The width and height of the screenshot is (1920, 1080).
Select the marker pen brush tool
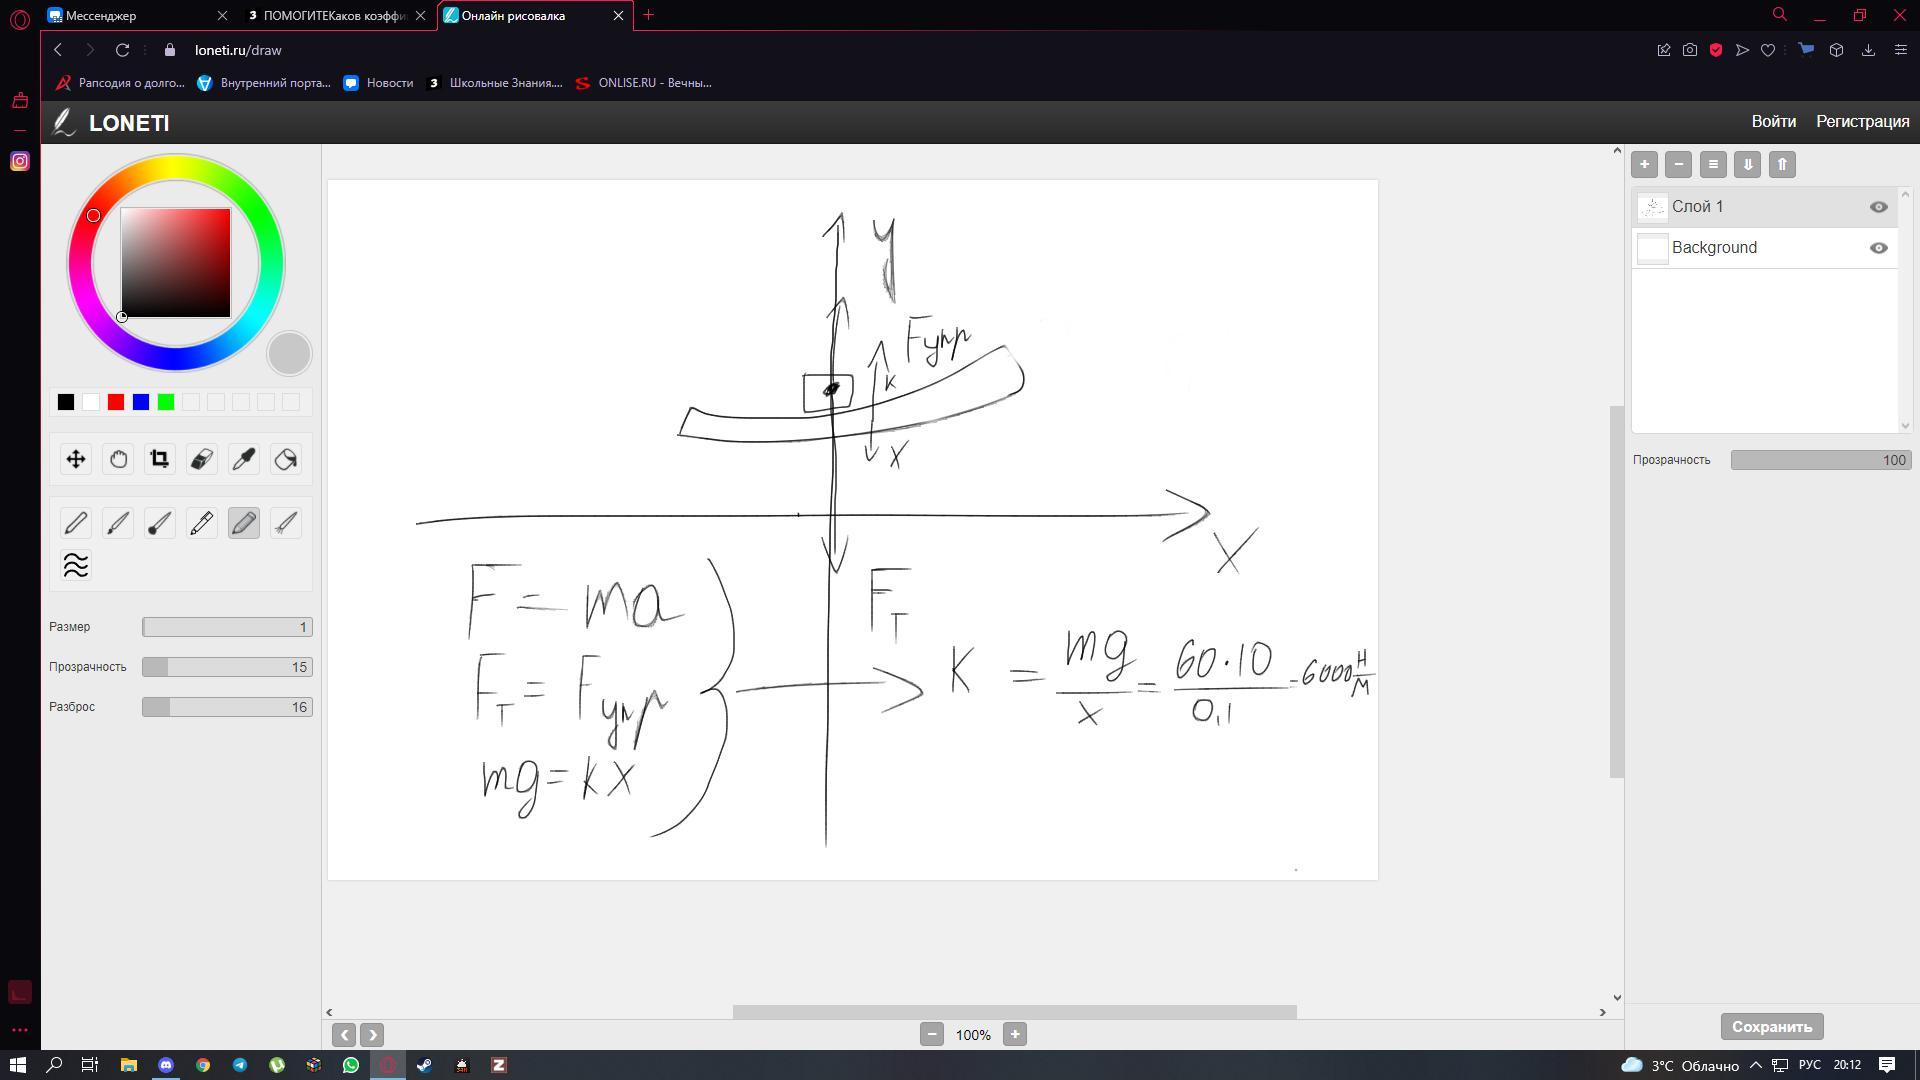[x=201, y=523]
